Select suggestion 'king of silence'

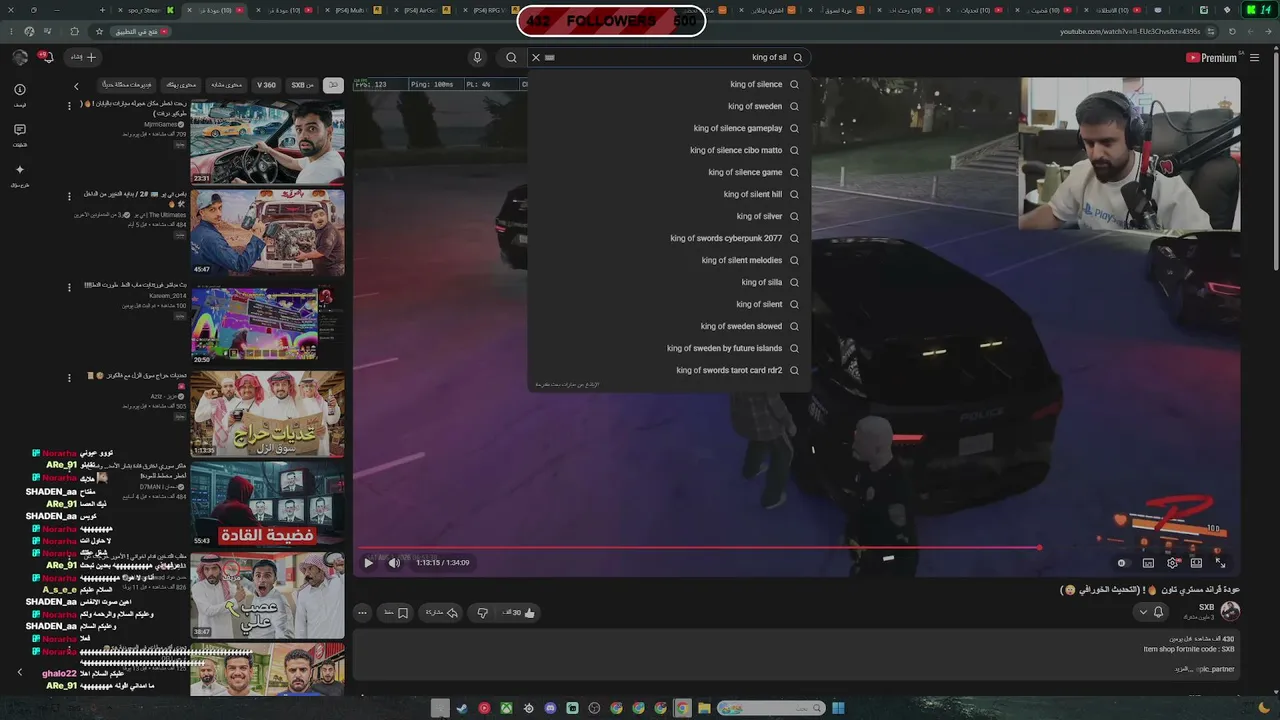pyautogui.click(x=670, y=85)
